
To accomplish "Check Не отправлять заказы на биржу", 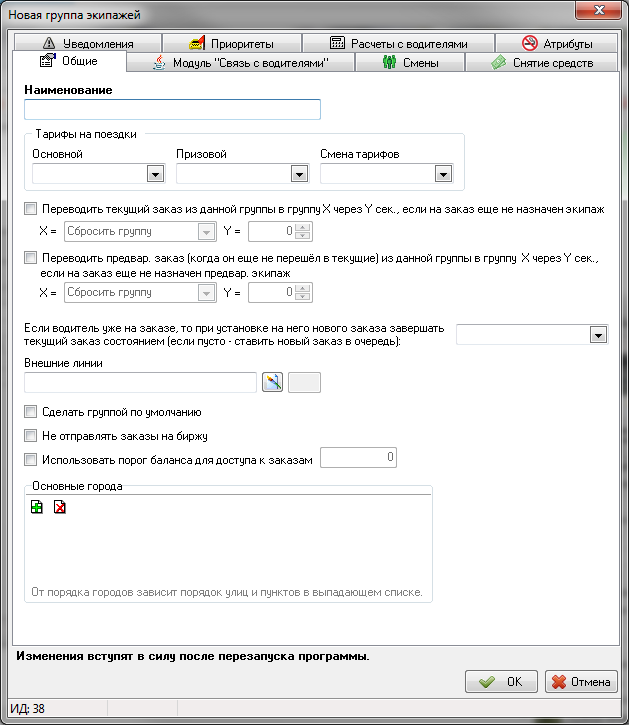I will pos(31,436).
